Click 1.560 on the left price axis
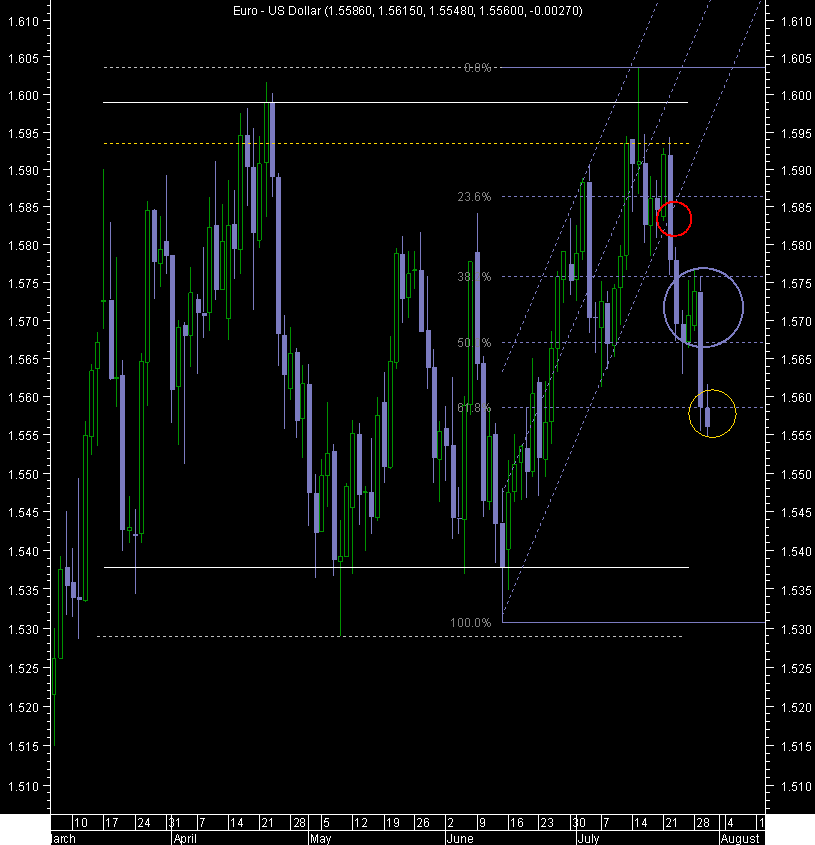The height and width of the screenshot is (845, 815). (x=23, y=397)
